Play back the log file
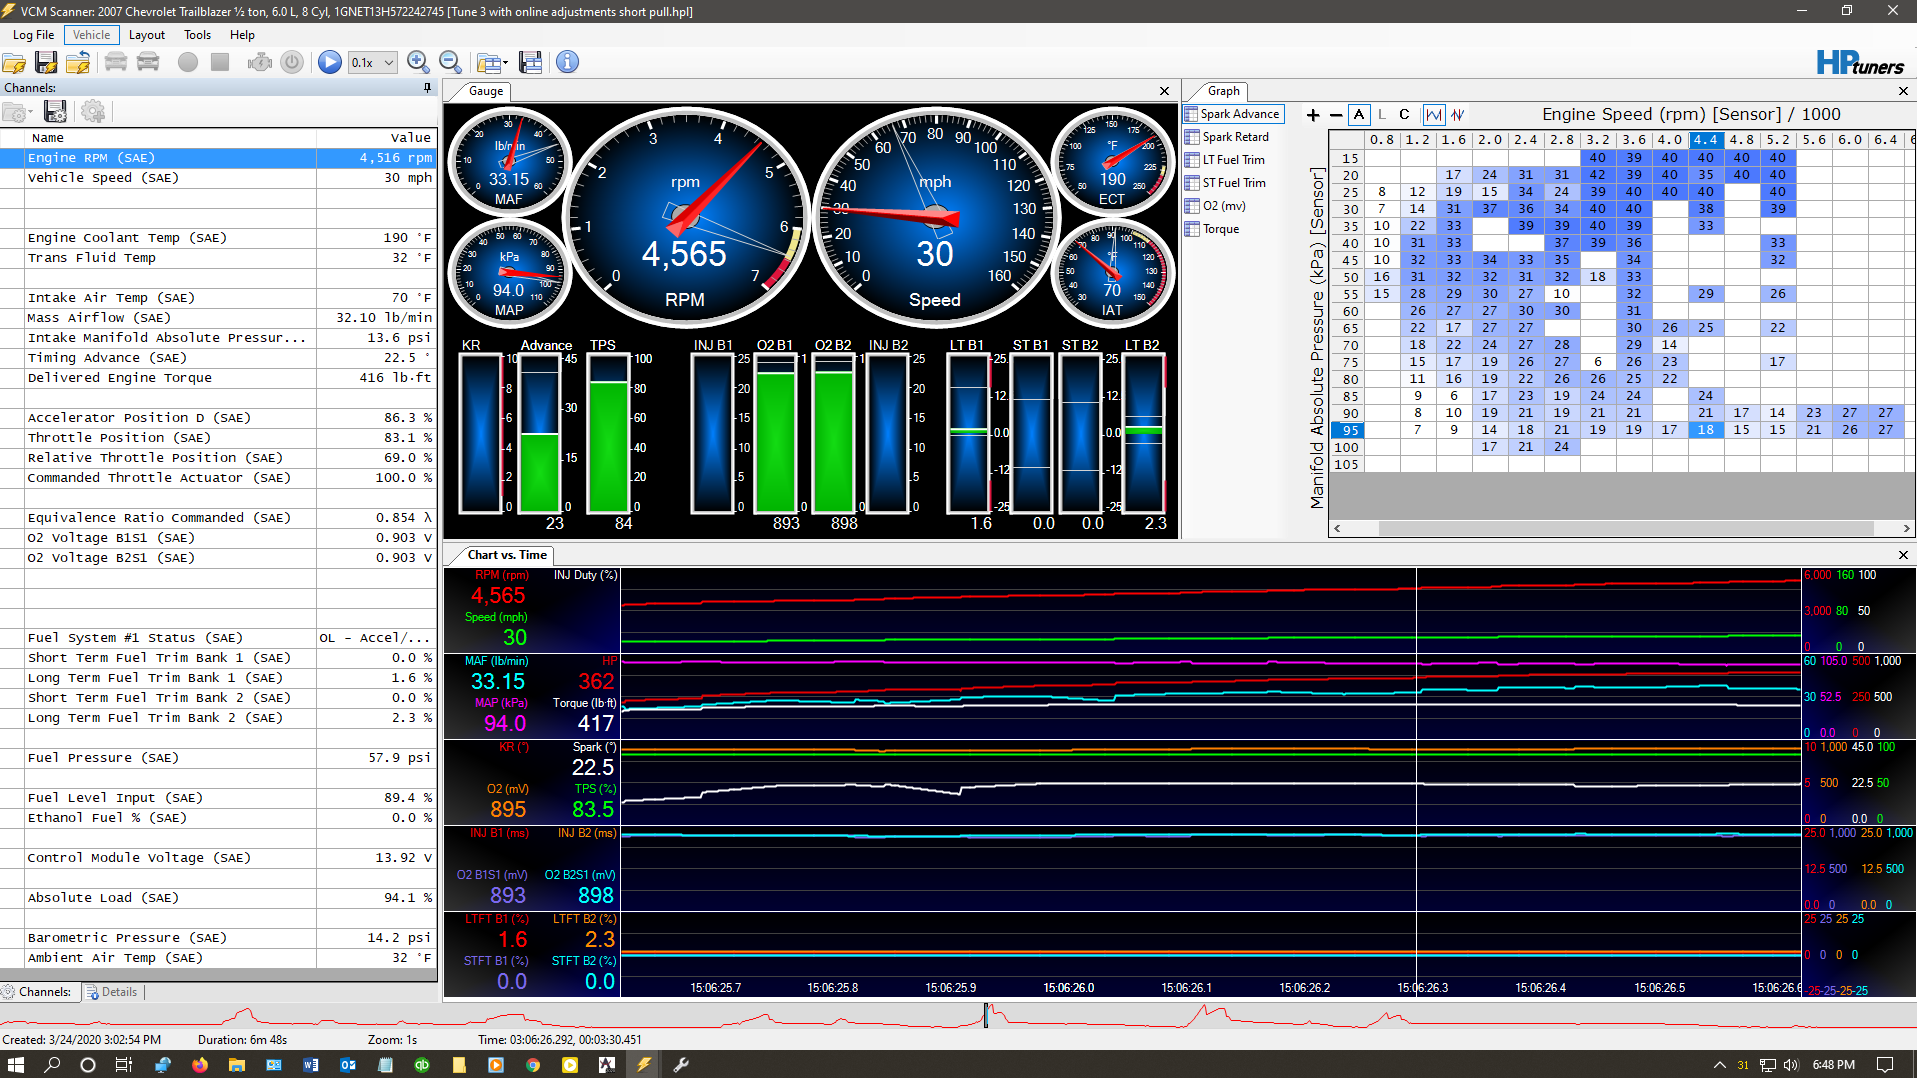 tap(330, 62)
